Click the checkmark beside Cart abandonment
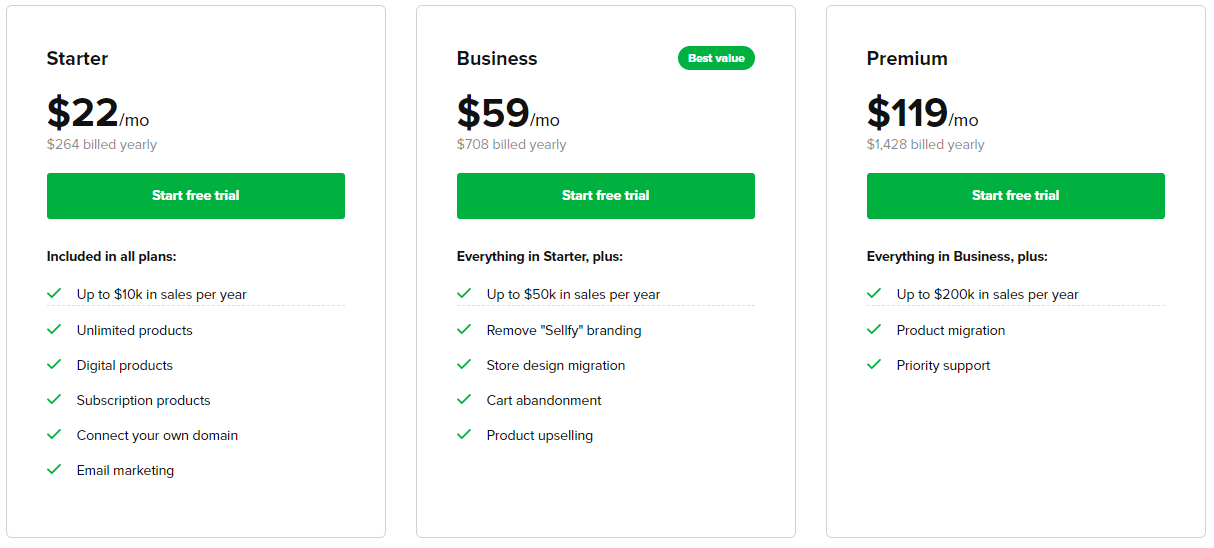The height and width of the screenshot is (548, 1214). [464, 399]
